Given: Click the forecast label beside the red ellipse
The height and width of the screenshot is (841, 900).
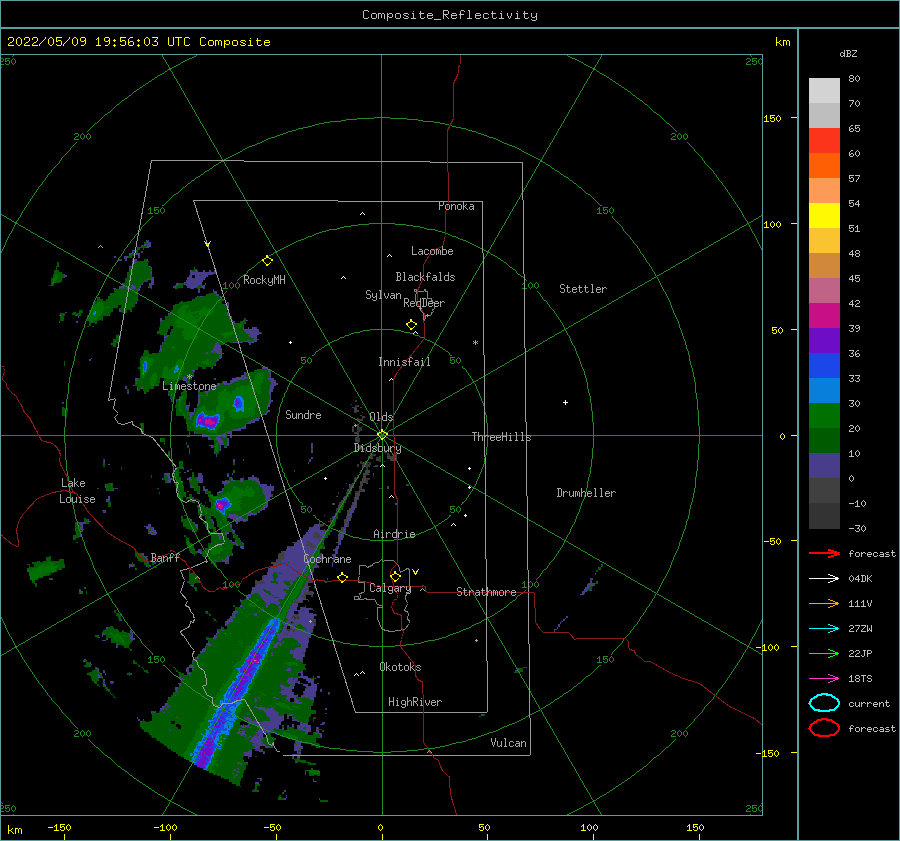Looking at the screenshot, I should pyautogui.click(x=872, y=728).
